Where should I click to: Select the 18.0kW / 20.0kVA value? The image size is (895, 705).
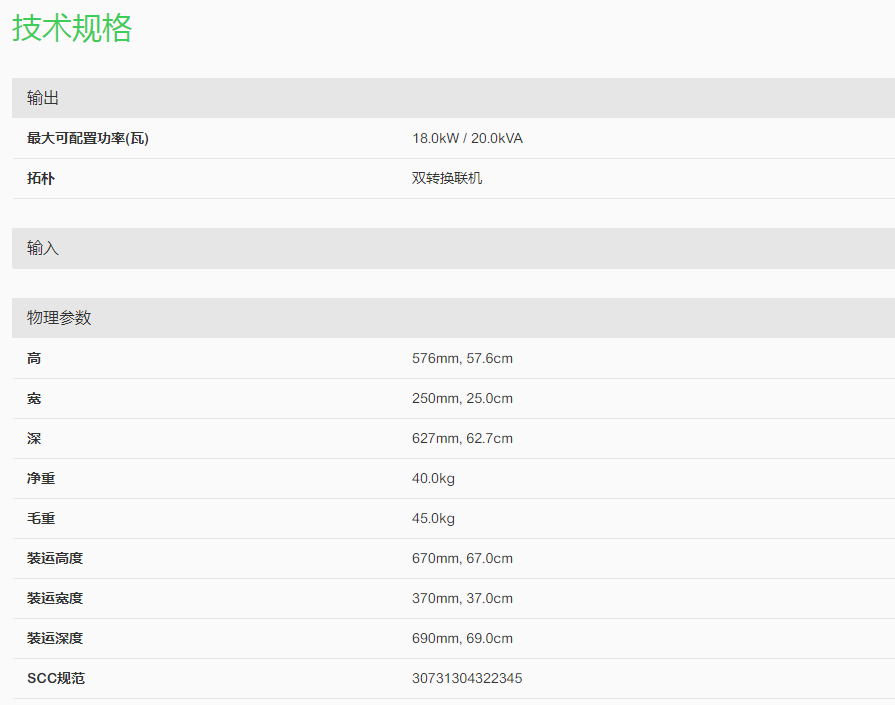click(467, 138)
